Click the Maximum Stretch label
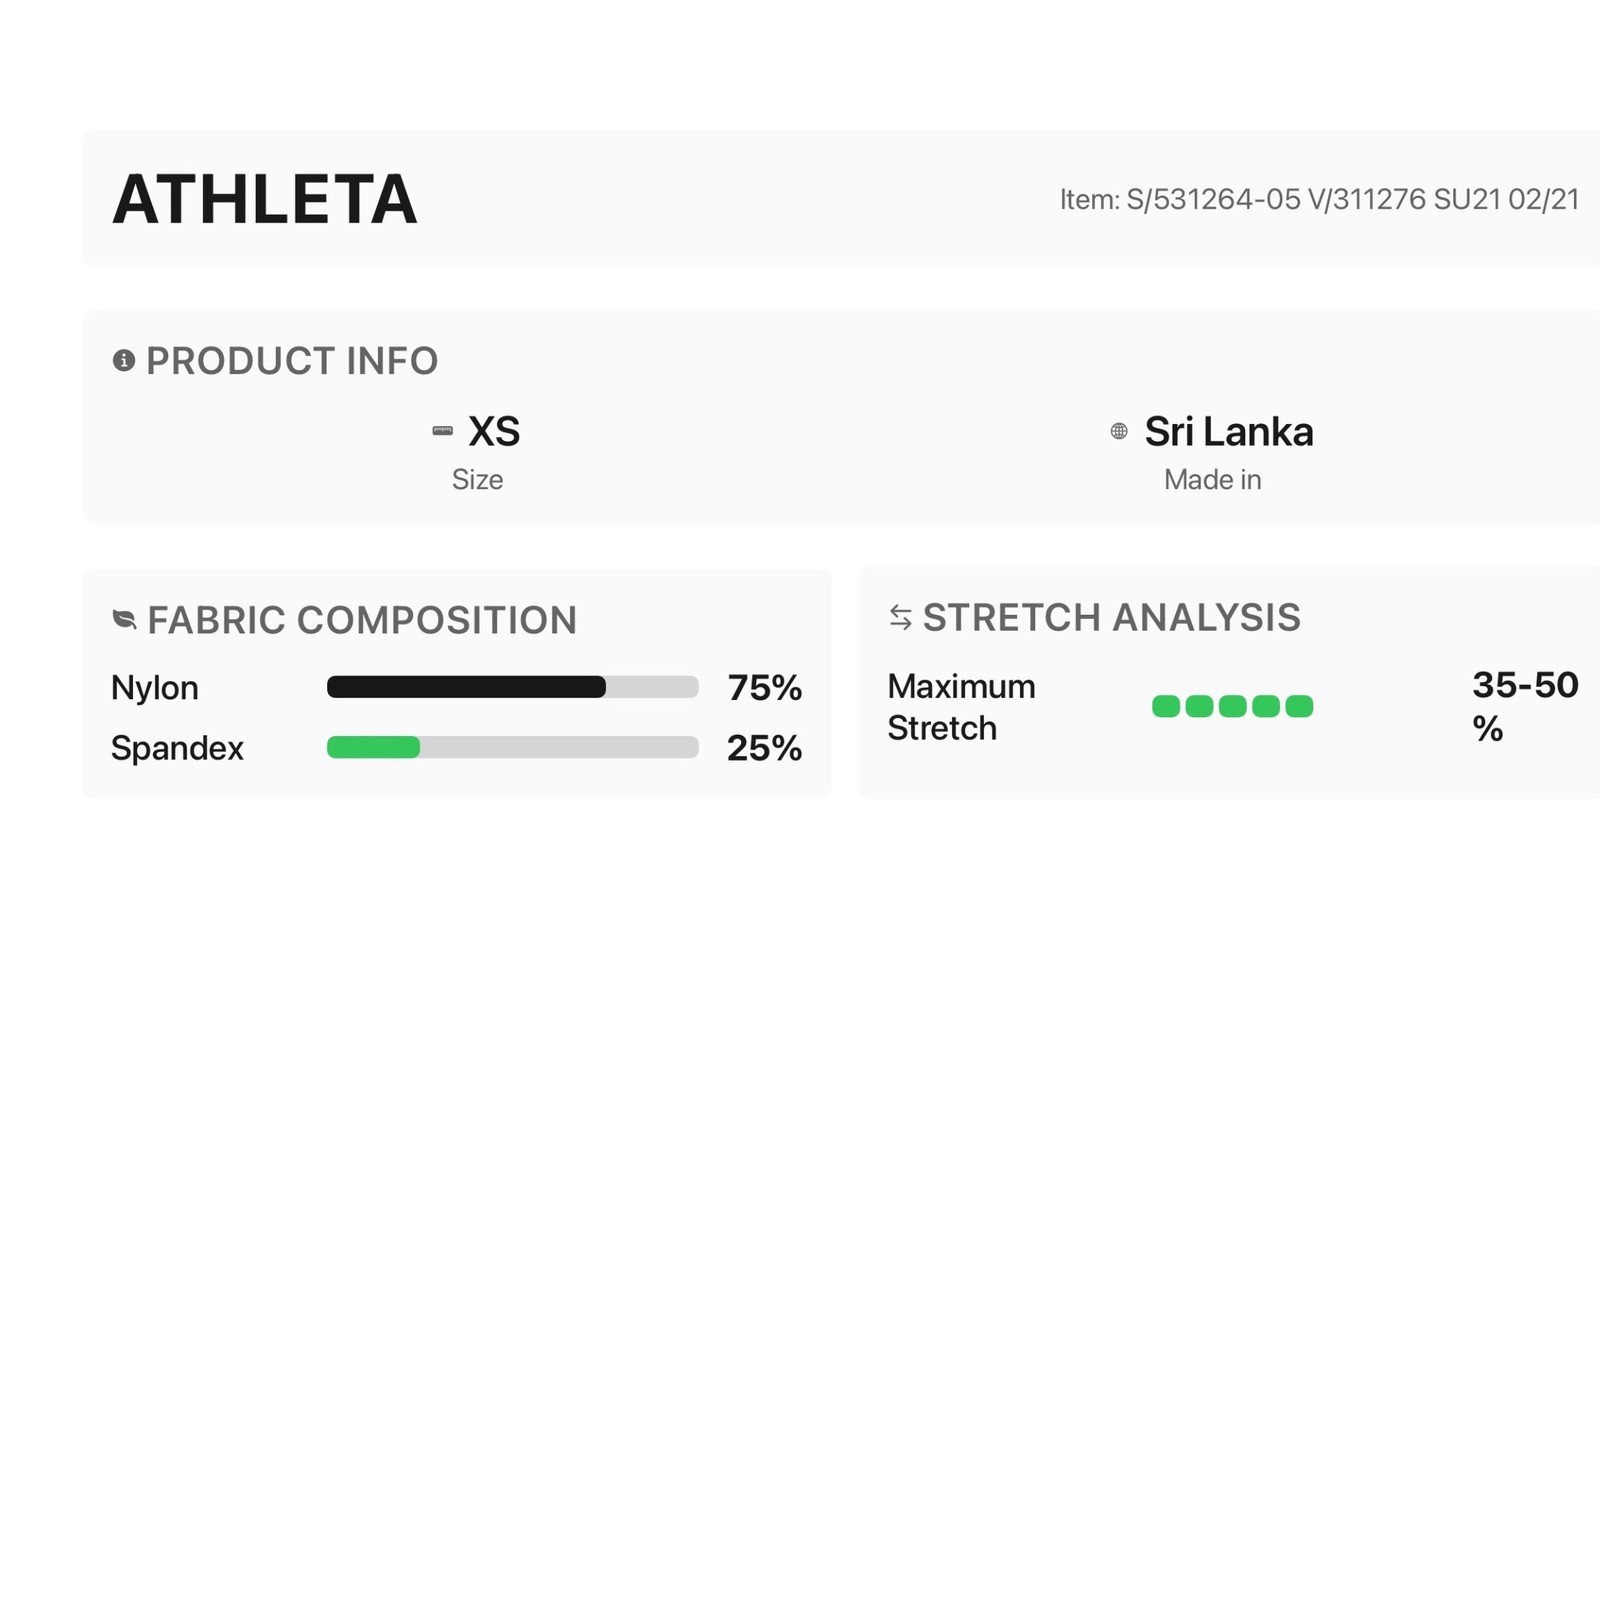This screenshot has height=1600, width=1600. point(961,707)
